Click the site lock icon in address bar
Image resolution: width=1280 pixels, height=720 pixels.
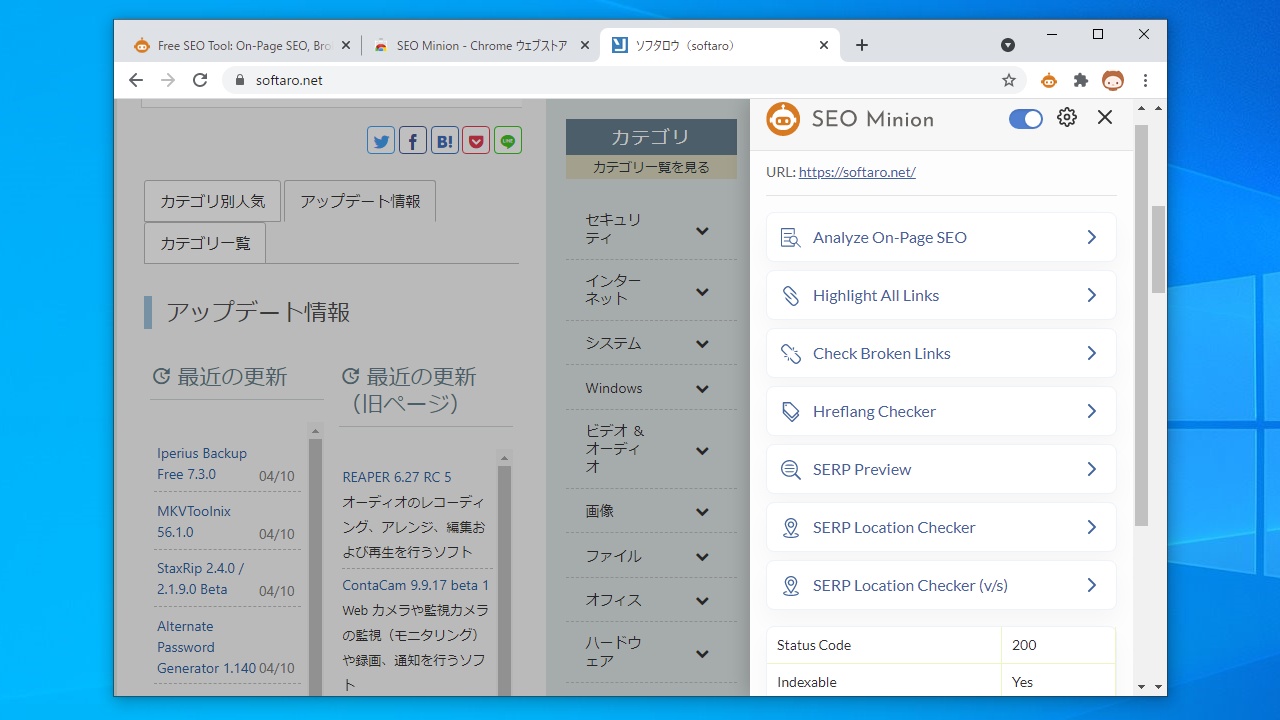coord(239,80)
